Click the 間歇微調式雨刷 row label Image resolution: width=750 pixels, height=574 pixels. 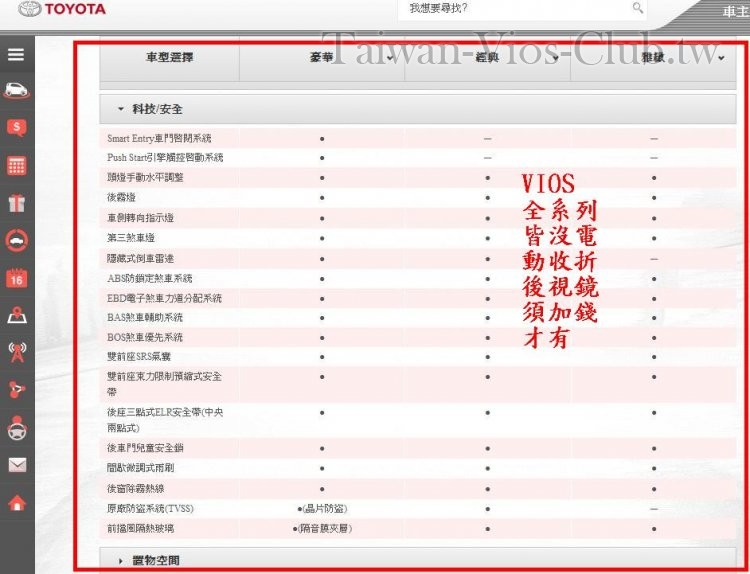[x=140, y=468]
